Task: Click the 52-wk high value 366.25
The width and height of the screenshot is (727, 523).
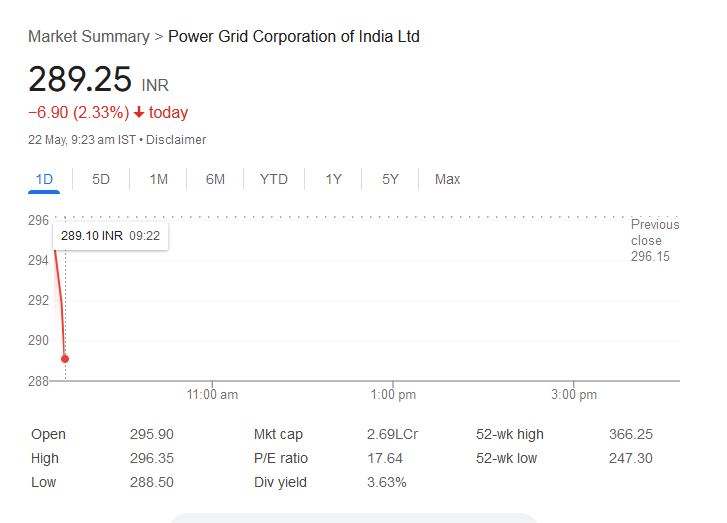Action: (x=631, y=434)
